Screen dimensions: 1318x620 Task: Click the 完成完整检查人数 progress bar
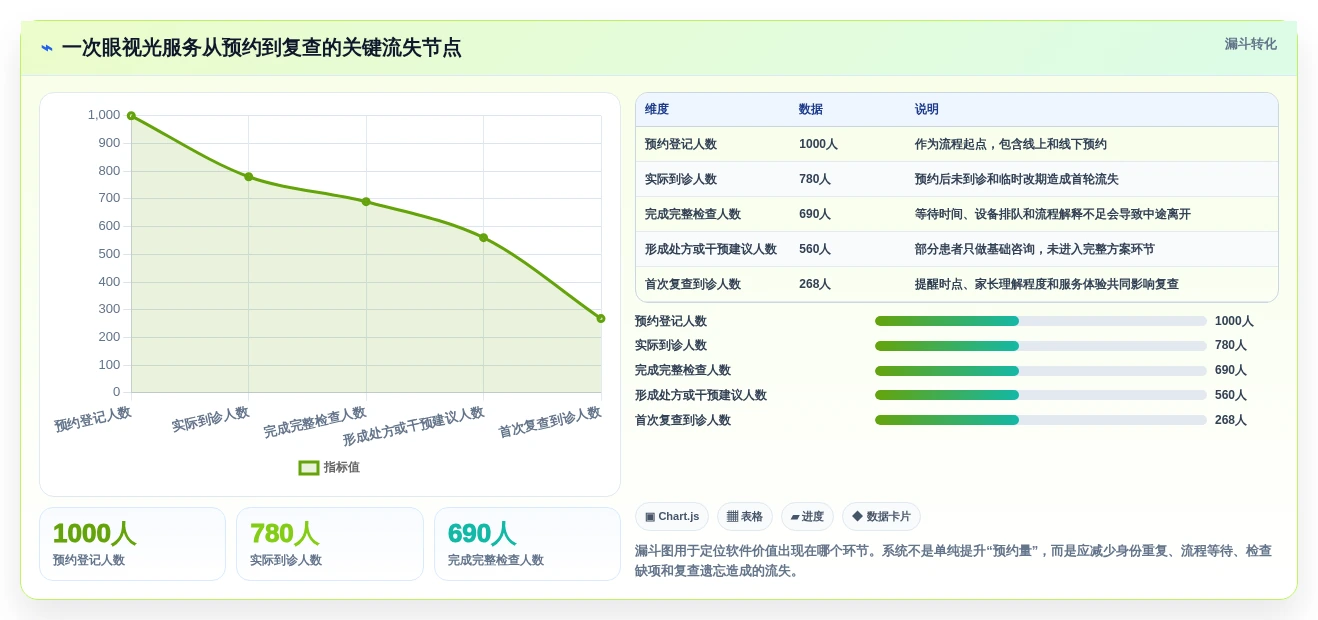(x=1041, y=370)
